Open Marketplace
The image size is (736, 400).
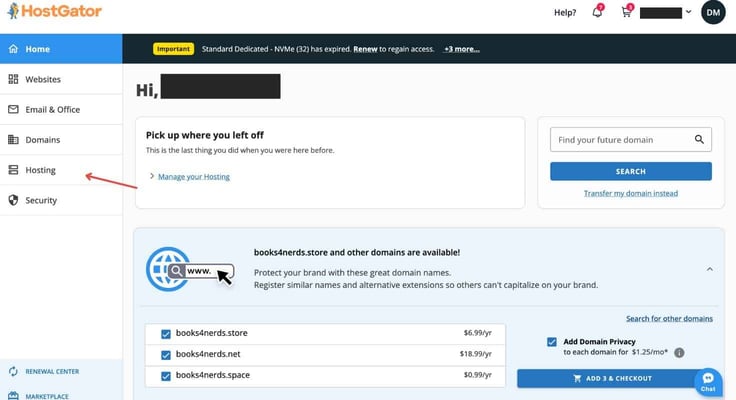click(x=47, y=396)
